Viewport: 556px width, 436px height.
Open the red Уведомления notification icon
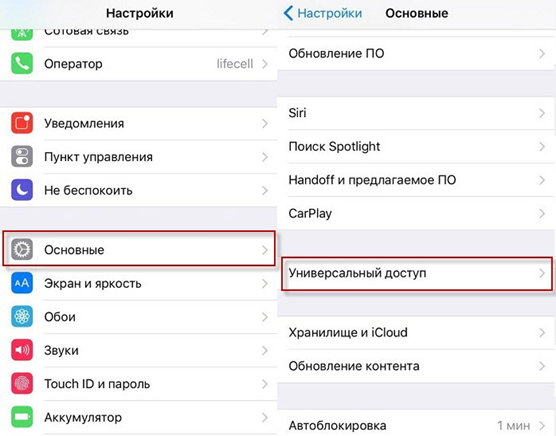coord(22,123)
